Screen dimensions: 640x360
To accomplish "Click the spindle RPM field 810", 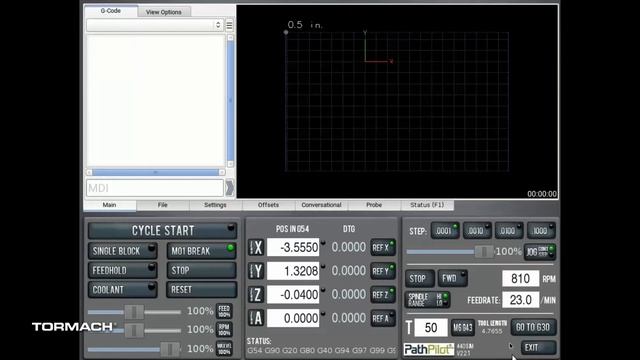I will point(520,279).
